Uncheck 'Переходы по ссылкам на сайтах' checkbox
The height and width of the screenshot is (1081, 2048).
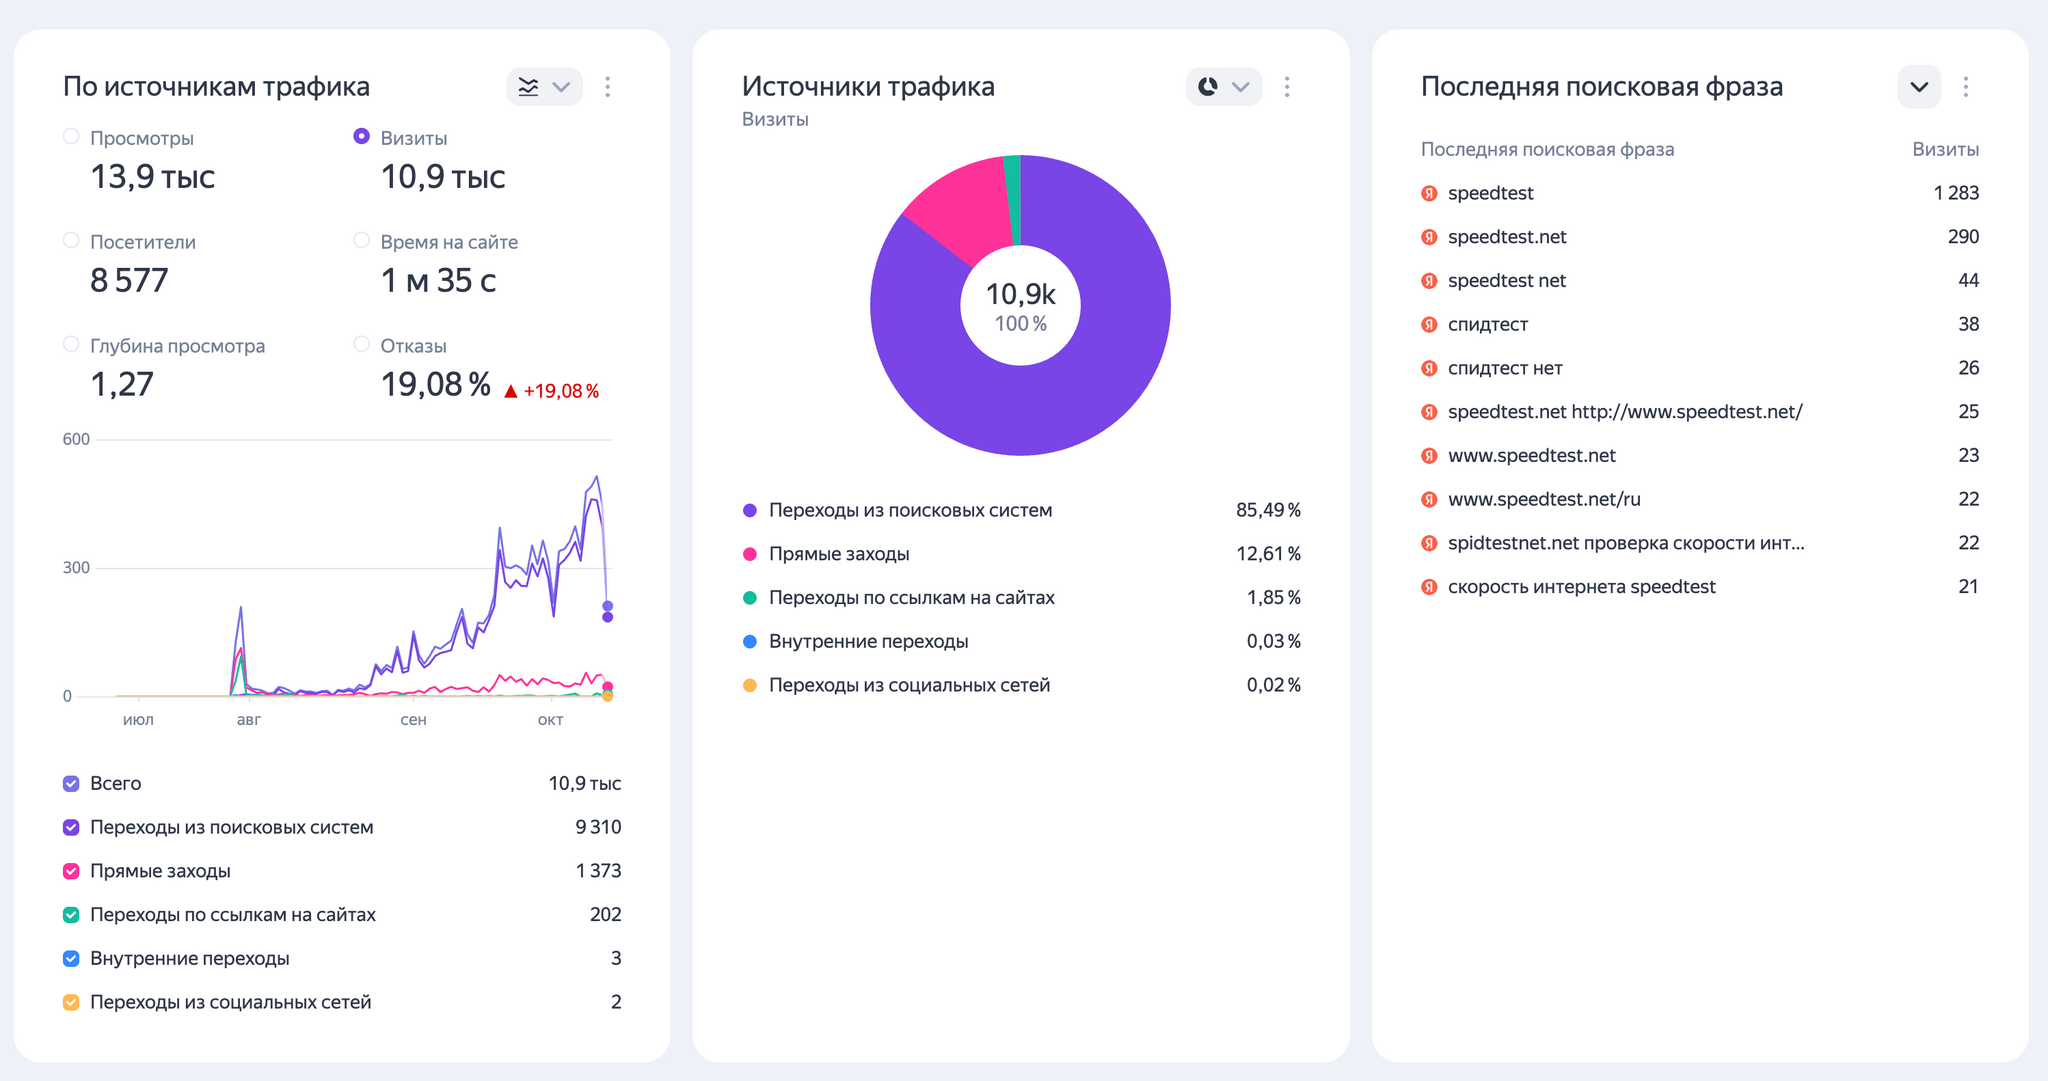coord(71,915)
